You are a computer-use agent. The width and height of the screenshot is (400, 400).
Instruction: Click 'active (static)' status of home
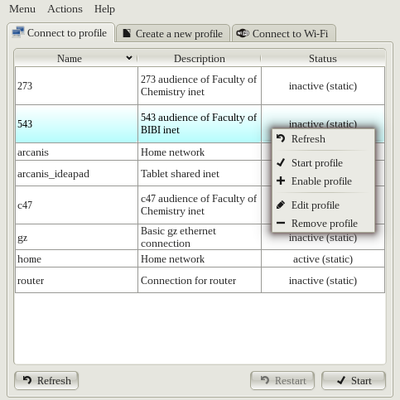click(323, 259)
